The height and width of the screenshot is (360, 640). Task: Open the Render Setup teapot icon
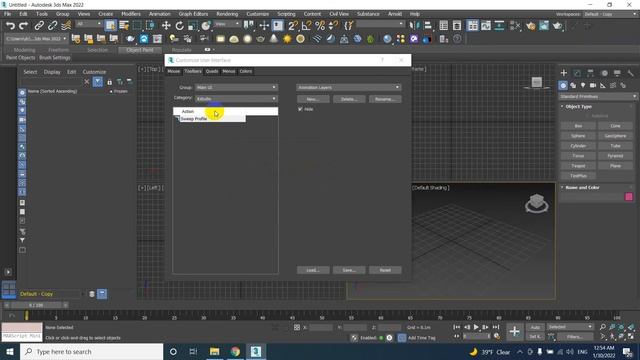tap(530, 26)
